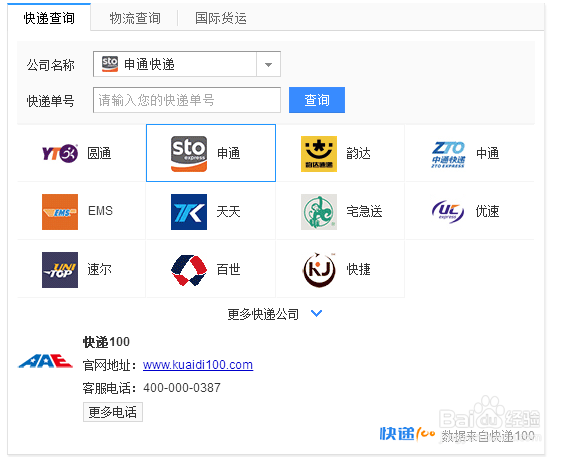This screenshot has width=573, height=457.
Task: Open the 公司名称 dropdown arrow
Action: (269, 64)
